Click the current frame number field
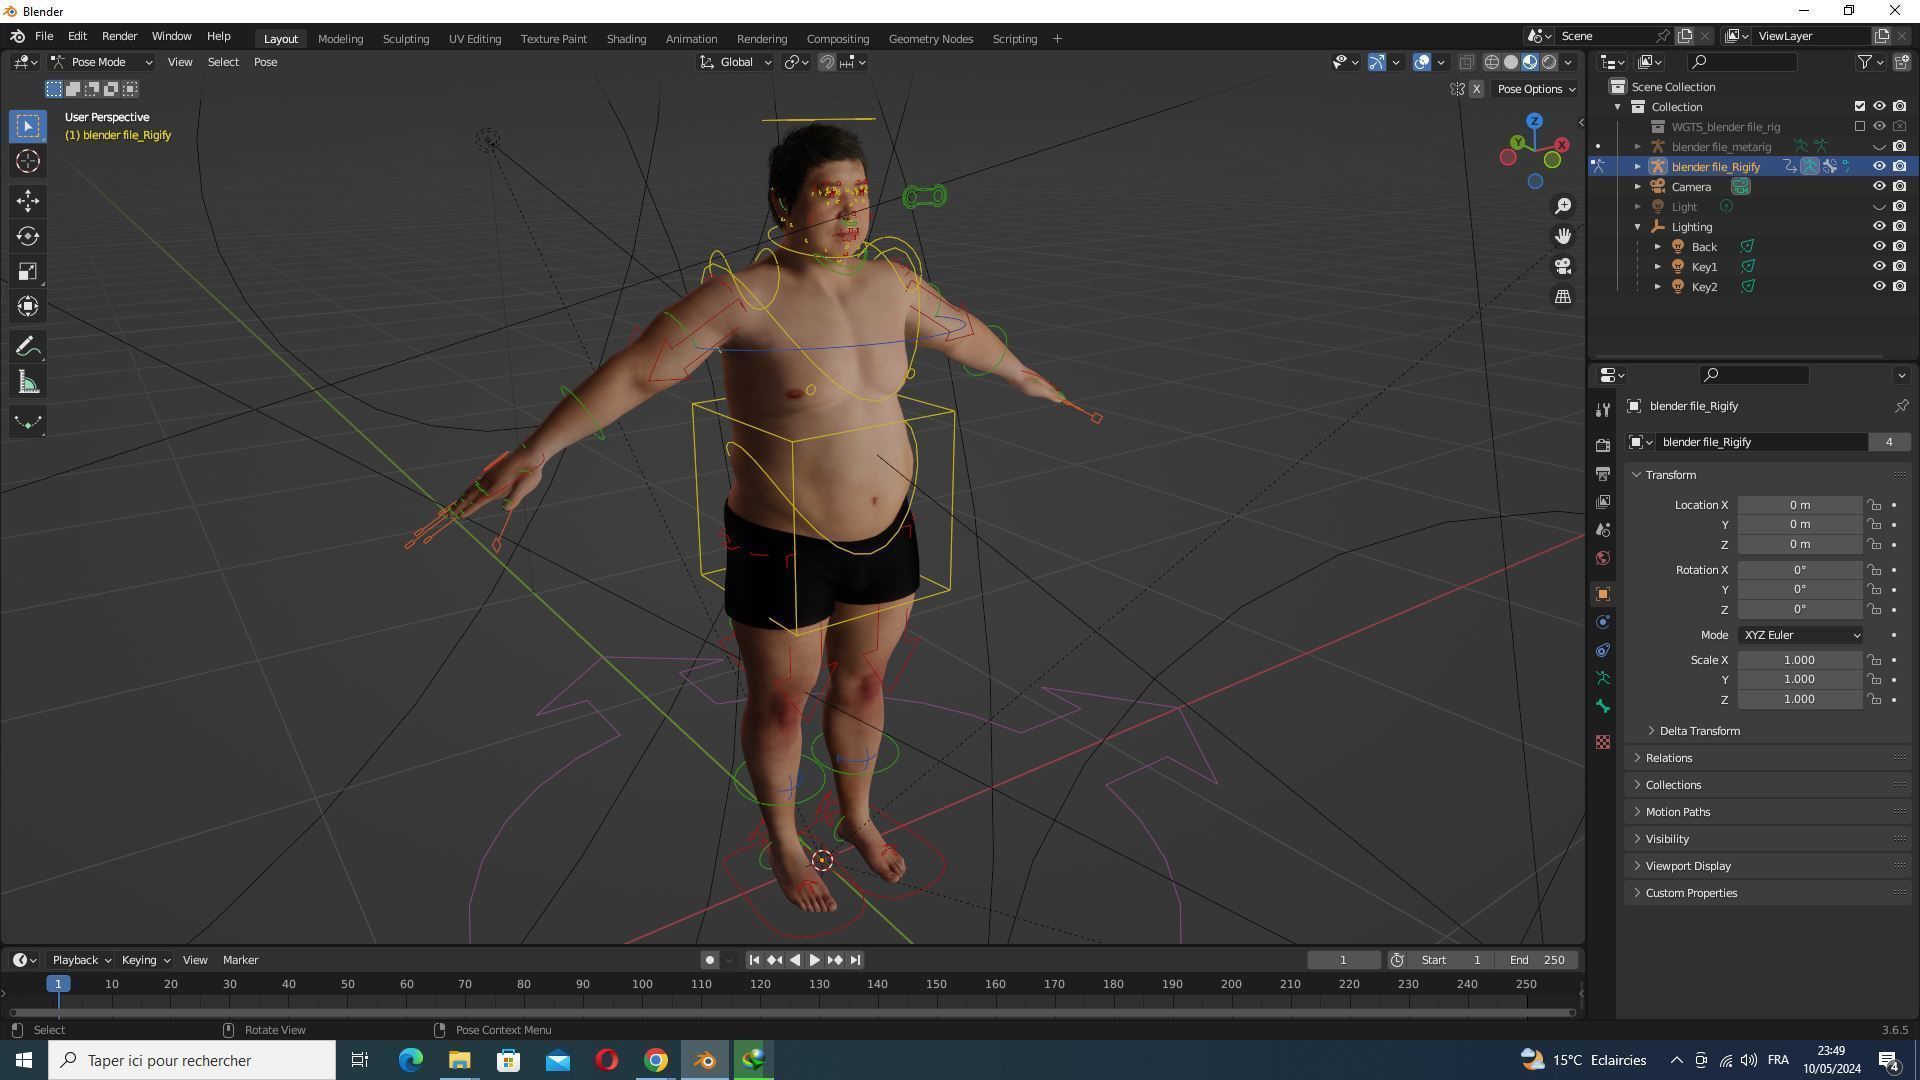 [x=1343, y=960]
